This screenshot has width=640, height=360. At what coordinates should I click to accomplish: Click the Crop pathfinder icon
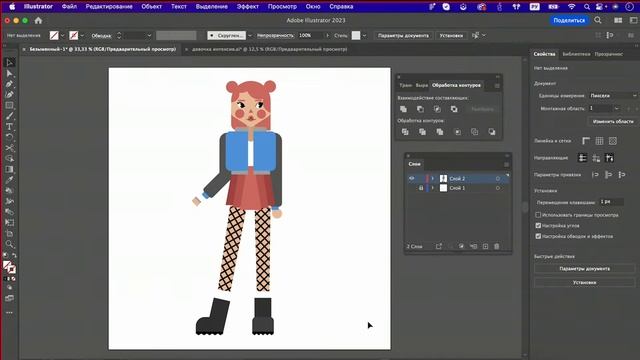[458, 132]
